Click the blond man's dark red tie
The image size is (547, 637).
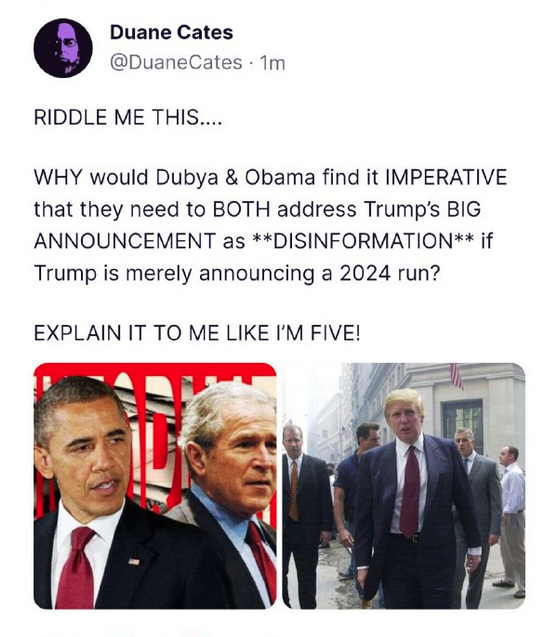(x=410, y=491)
